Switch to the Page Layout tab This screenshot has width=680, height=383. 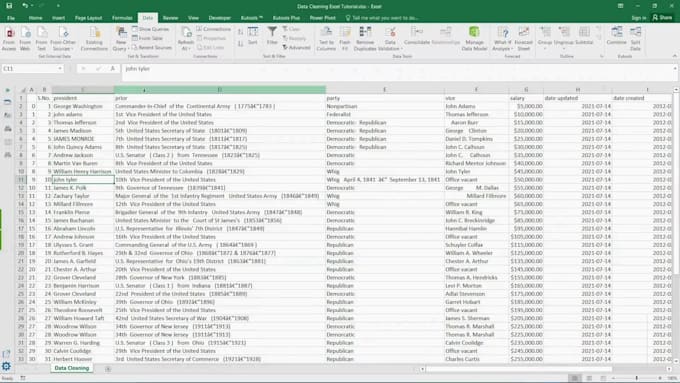click(x=88, y=18)
